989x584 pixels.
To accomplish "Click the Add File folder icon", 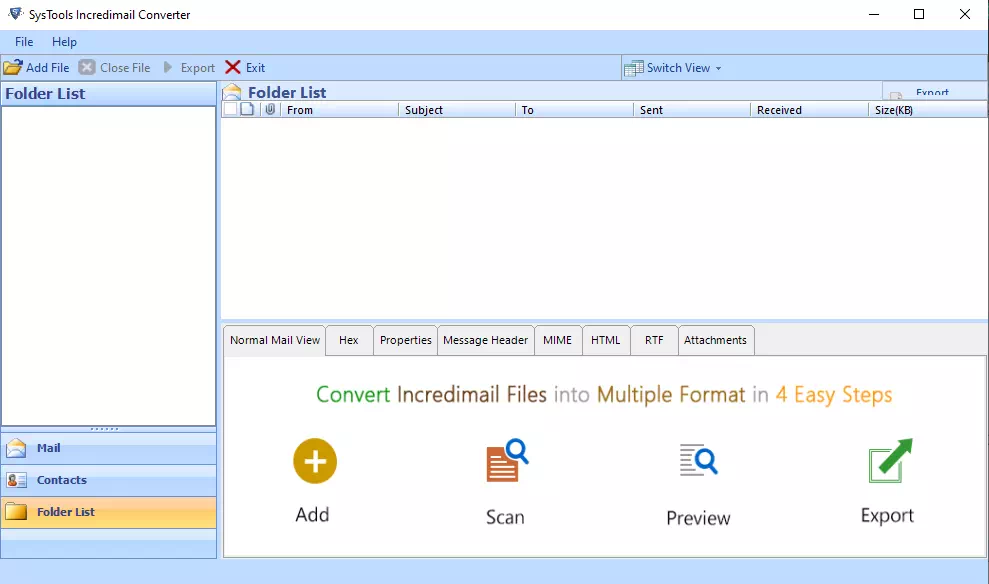I will (x=13, y=67).
